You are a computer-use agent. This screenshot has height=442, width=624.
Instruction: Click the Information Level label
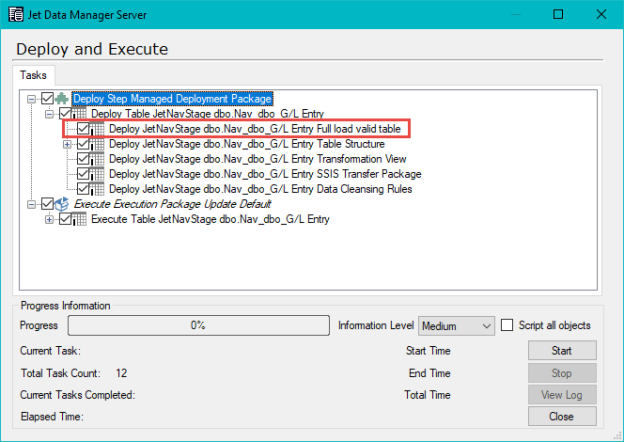point(376,325)
